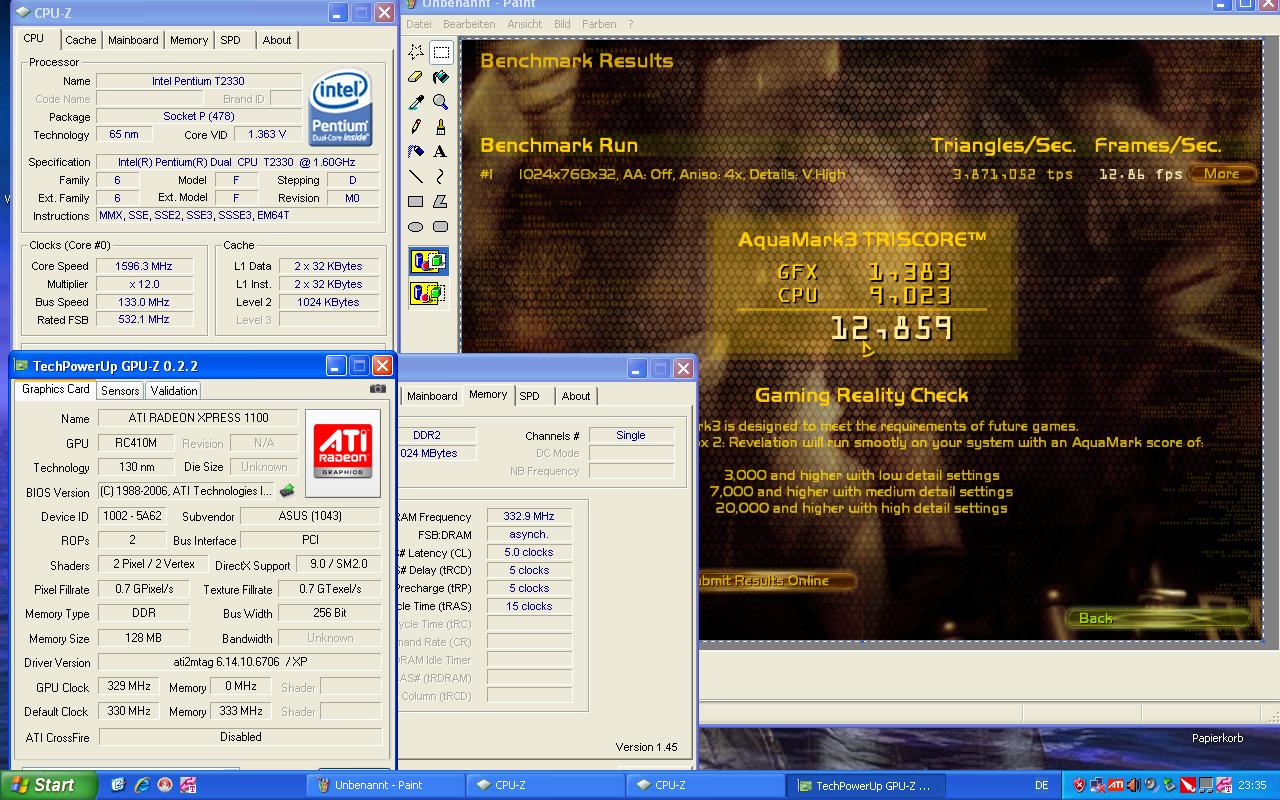This screenshot has width=1280, height=800.
Task: Open the Sensors tab in GPU-Z
Action: (x=120, y=391)
